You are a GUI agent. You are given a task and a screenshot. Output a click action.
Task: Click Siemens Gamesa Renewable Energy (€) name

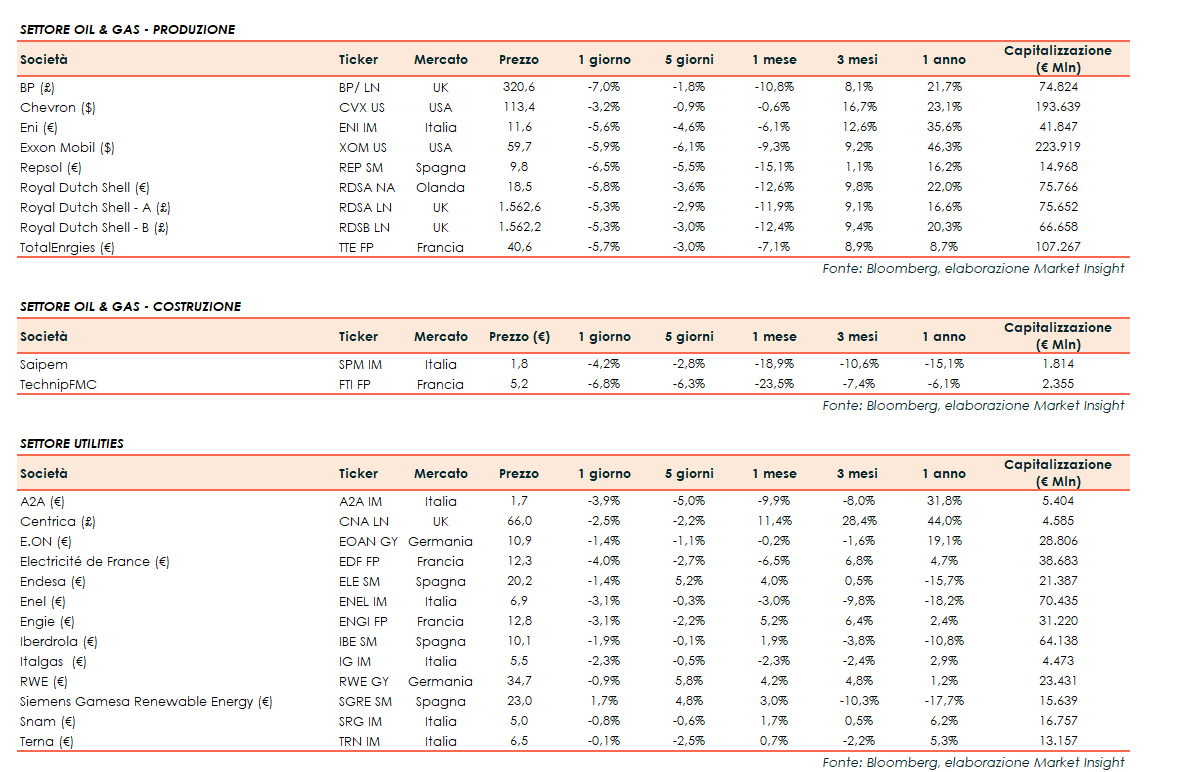coord(146,701)
